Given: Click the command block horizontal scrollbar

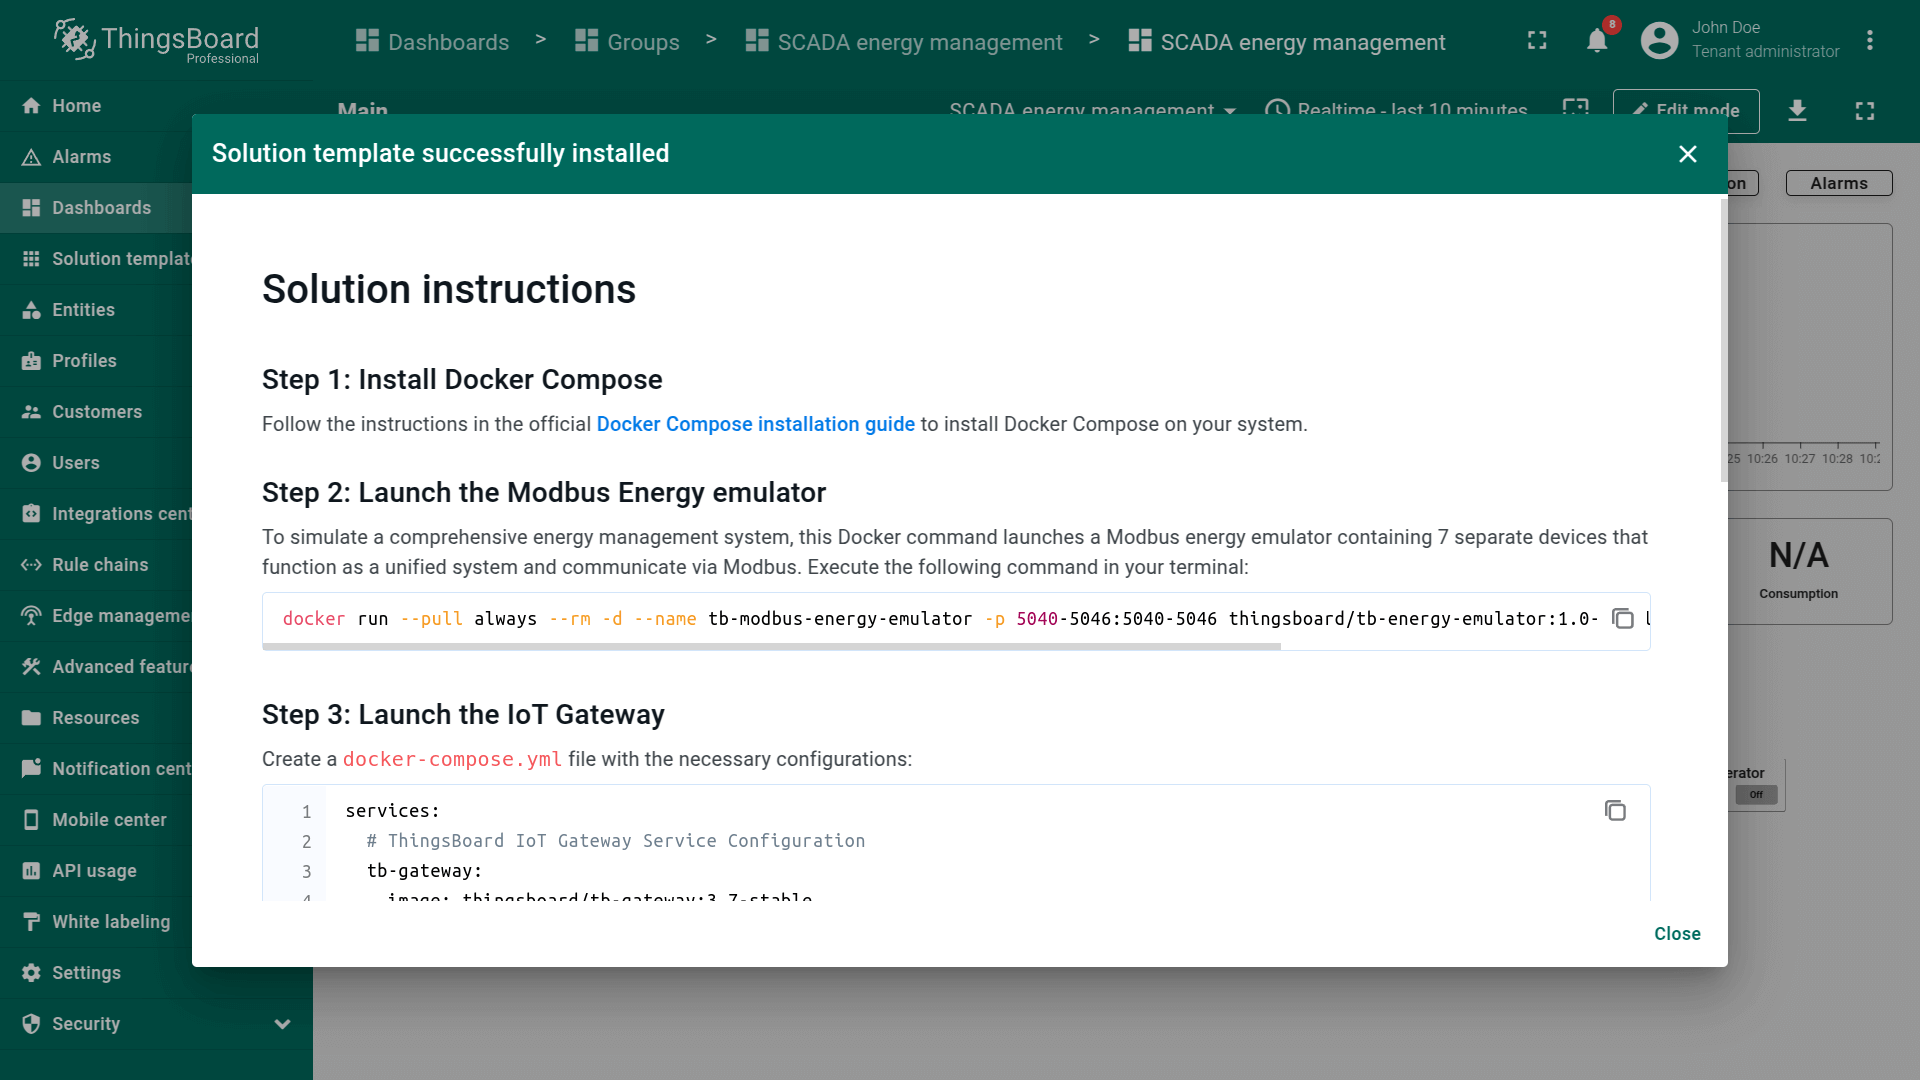Looking at the screenshot, I should pyautogui.click(x=770, y=647).
